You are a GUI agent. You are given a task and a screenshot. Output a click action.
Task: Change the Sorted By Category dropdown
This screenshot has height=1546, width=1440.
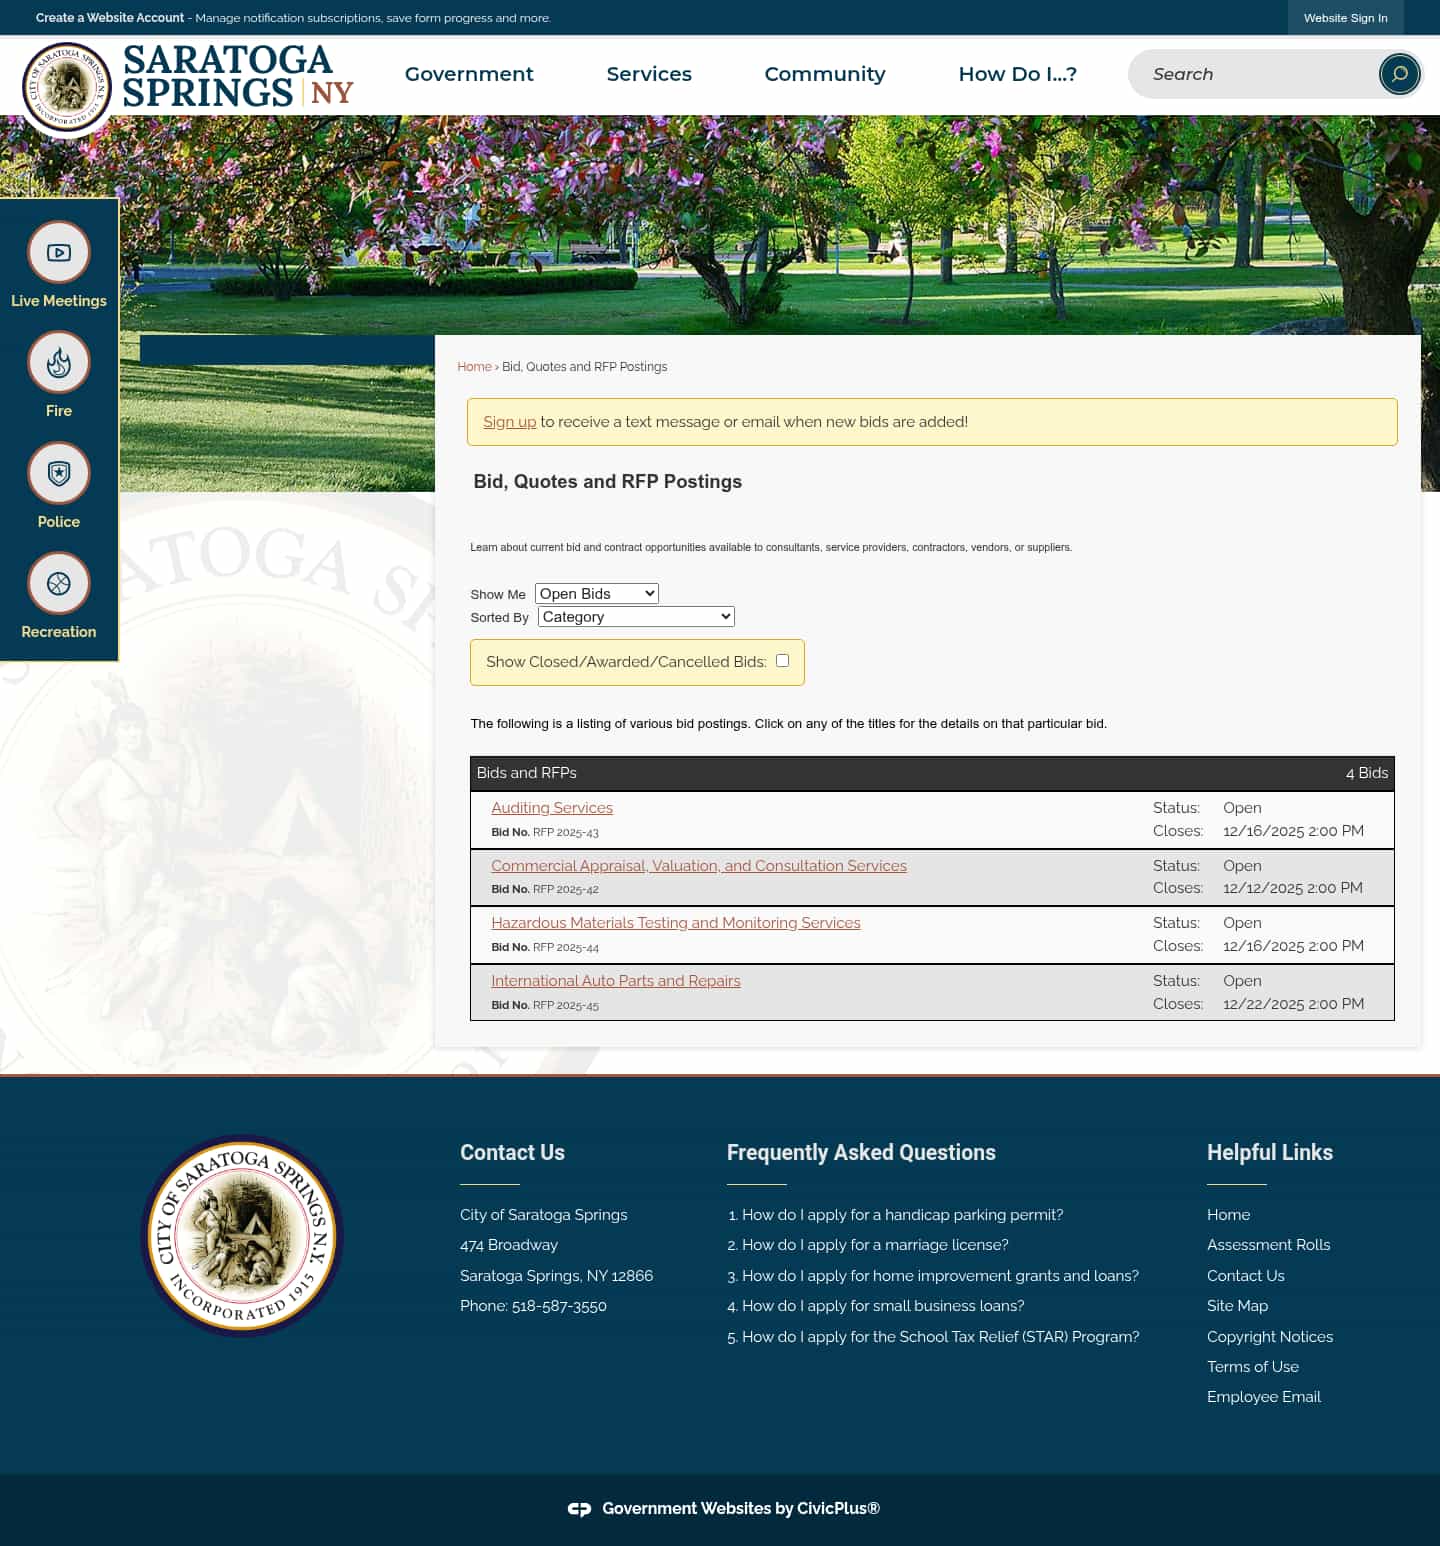click(x=635, y=616)
